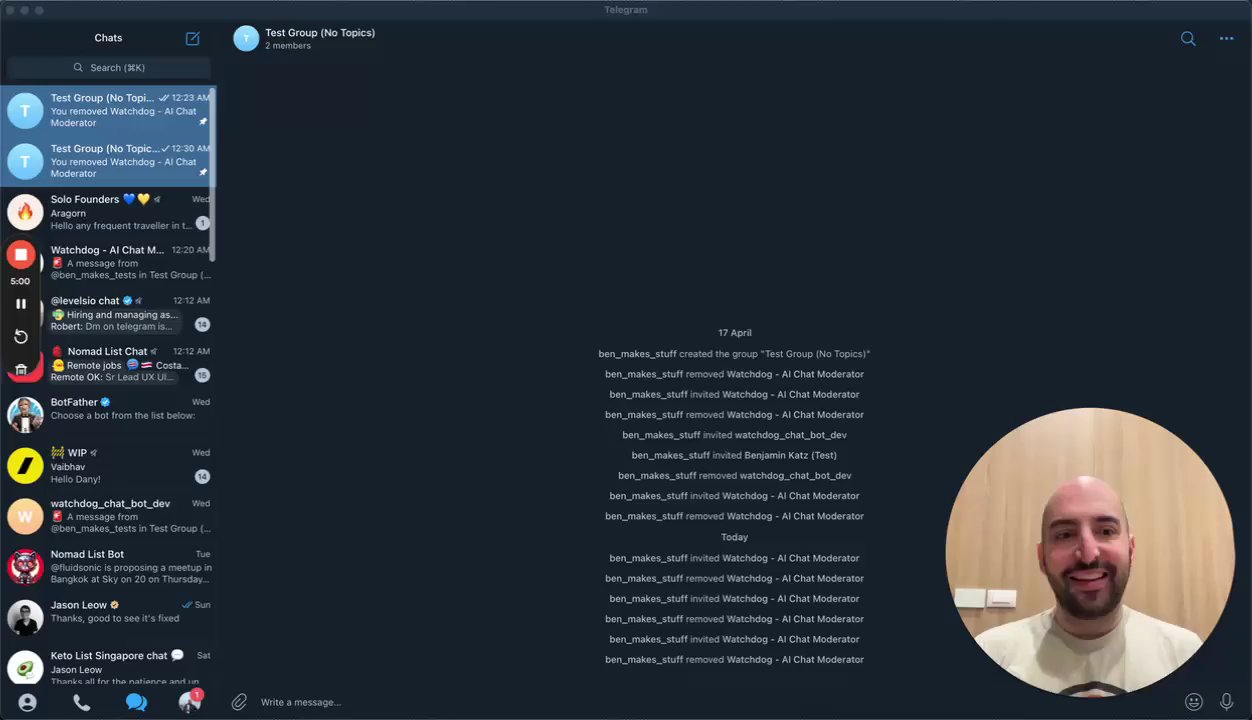Viewport: 1252px width, 720px height.
Task: Click pin icon on 12:30 AM Test Group
Action: [x=203, y=172]
